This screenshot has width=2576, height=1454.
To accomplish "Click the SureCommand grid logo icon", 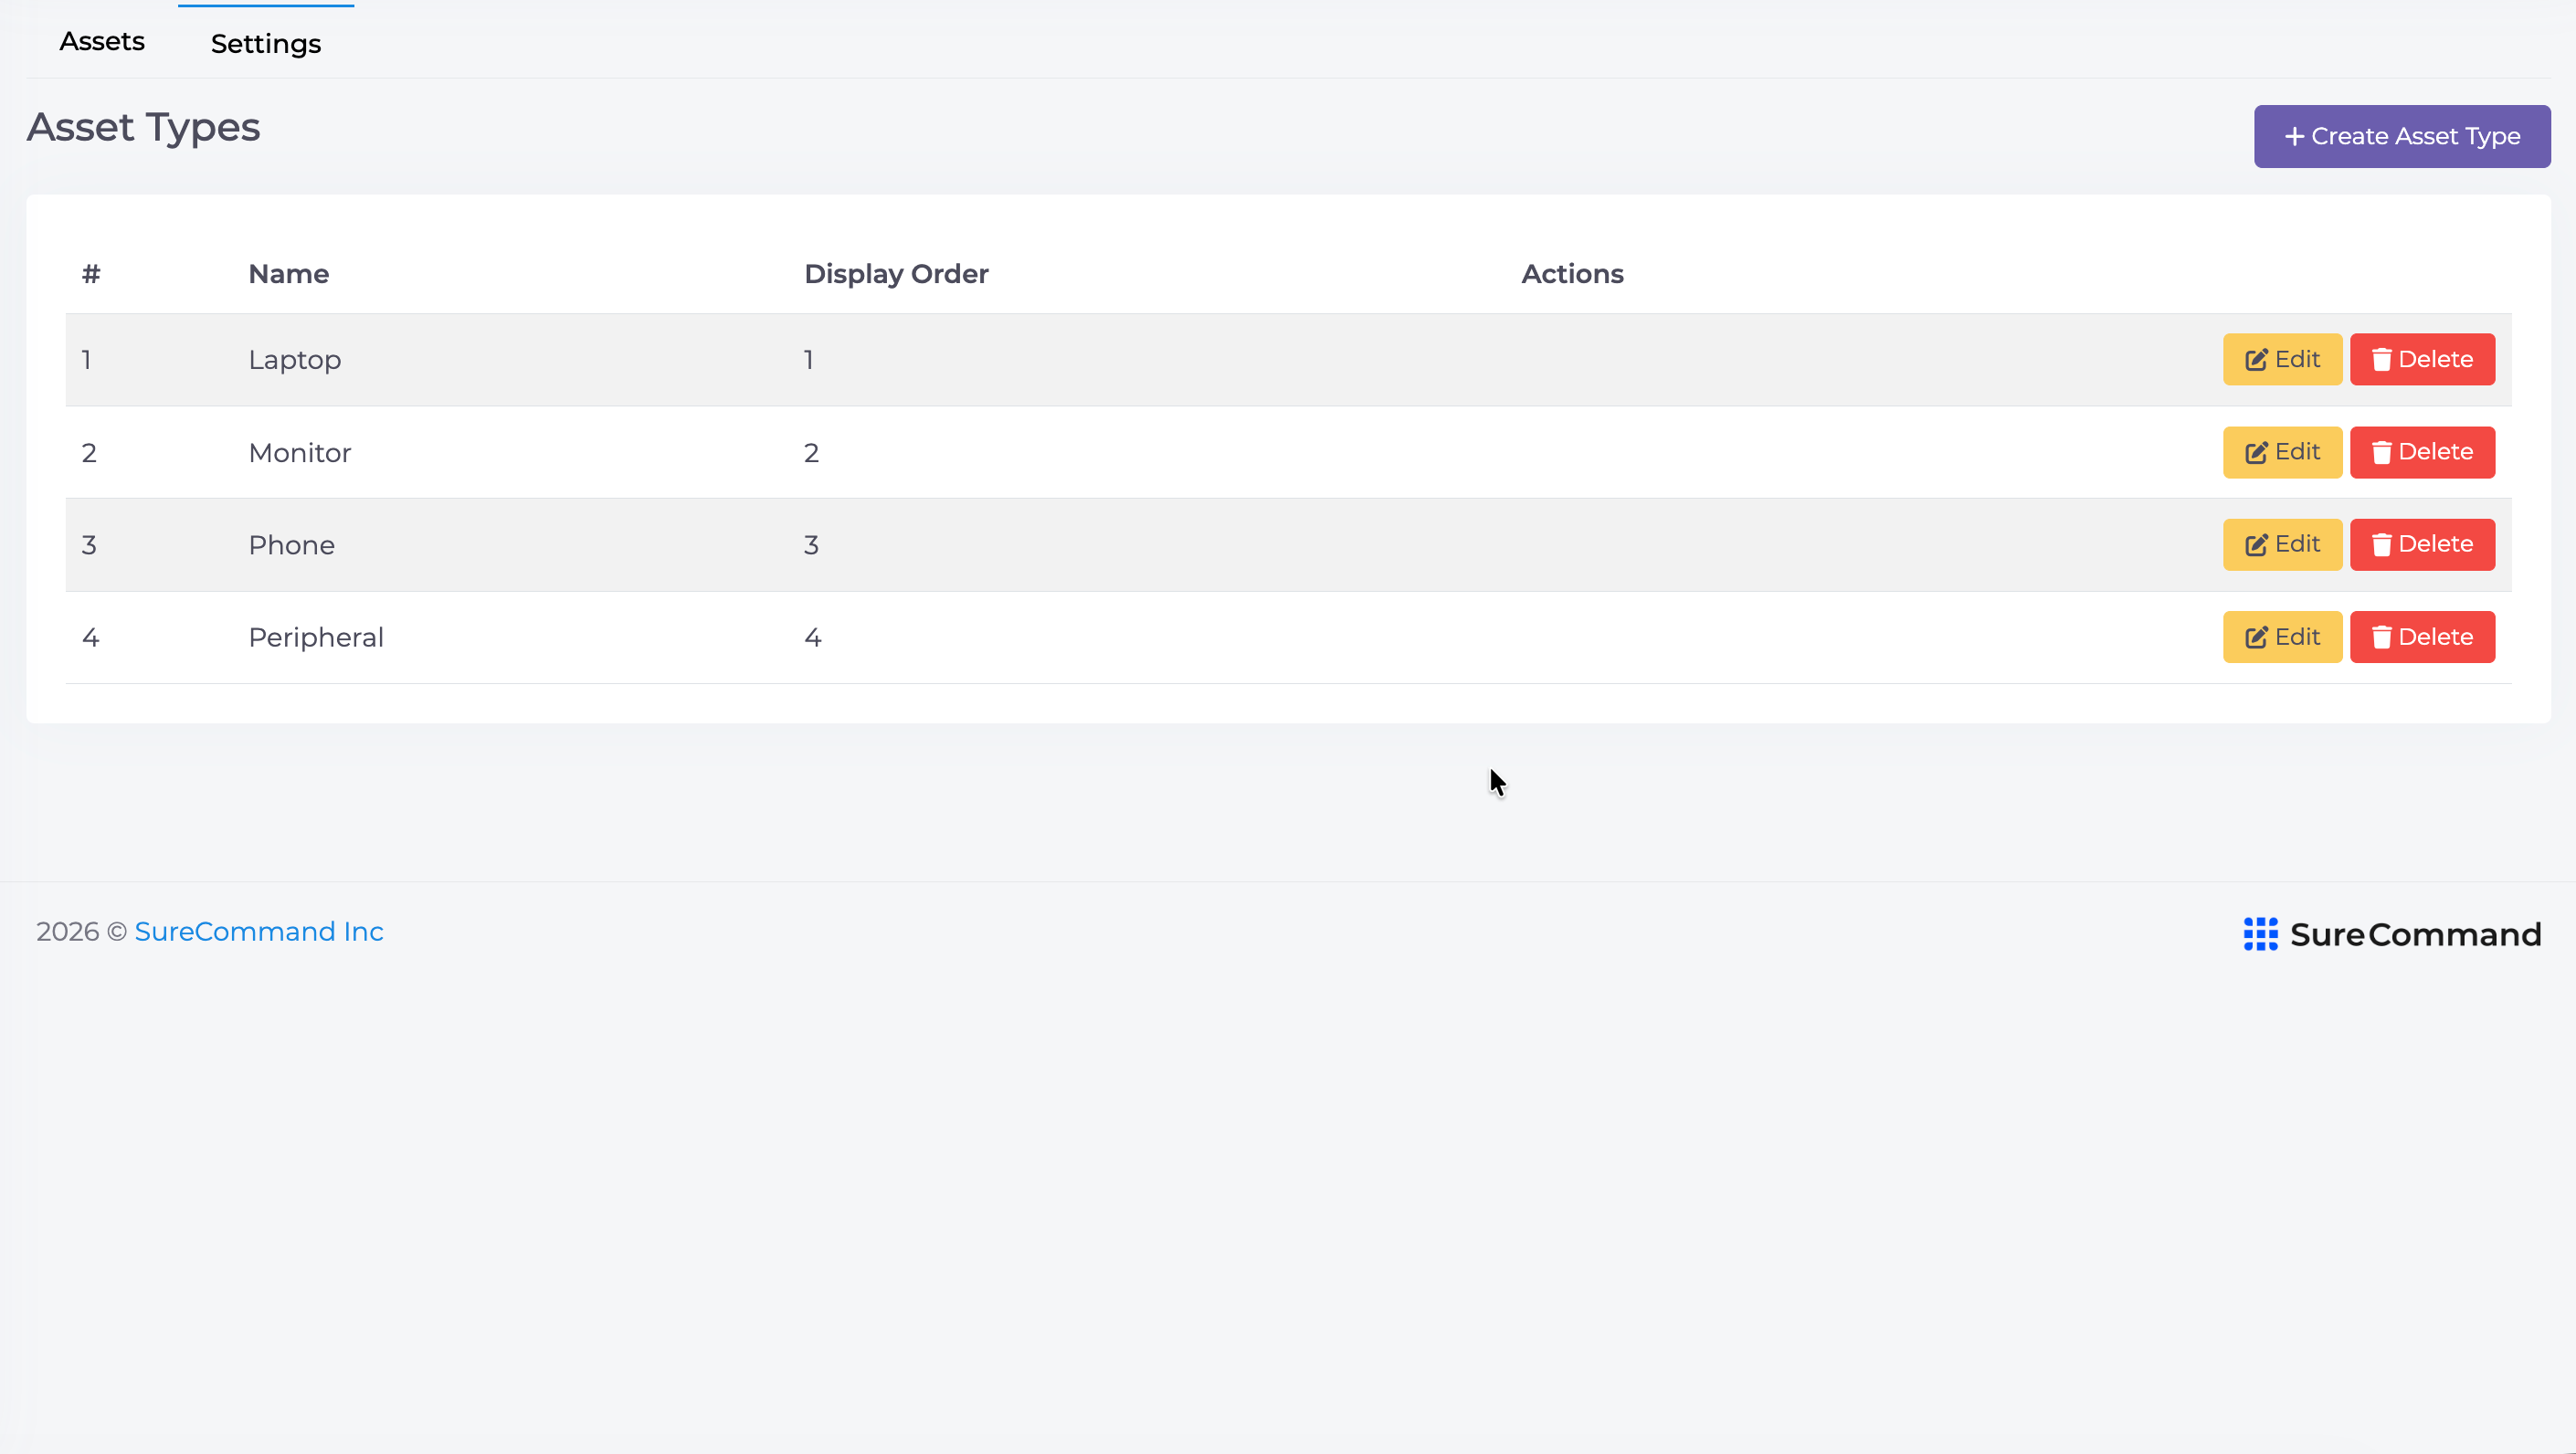I will [x=2260, y=934].
